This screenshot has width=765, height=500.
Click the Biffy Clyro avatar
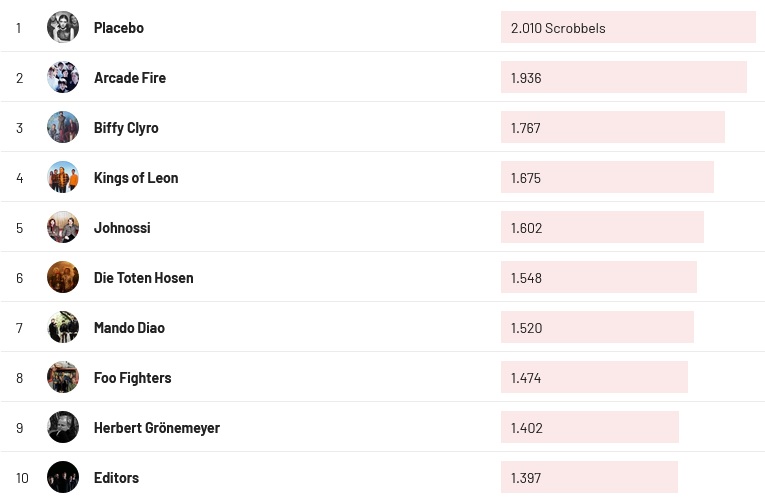click(63, 127)
